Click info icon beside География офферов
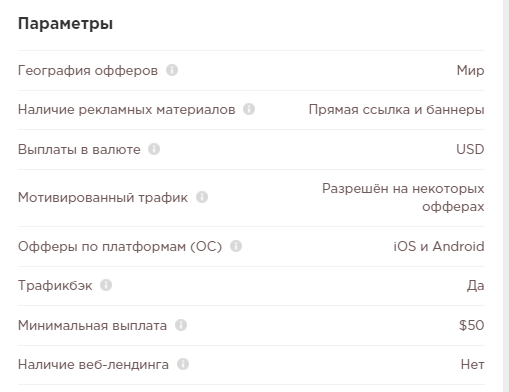This screenshot has height=392, width=509. click(x=172, y=70)
